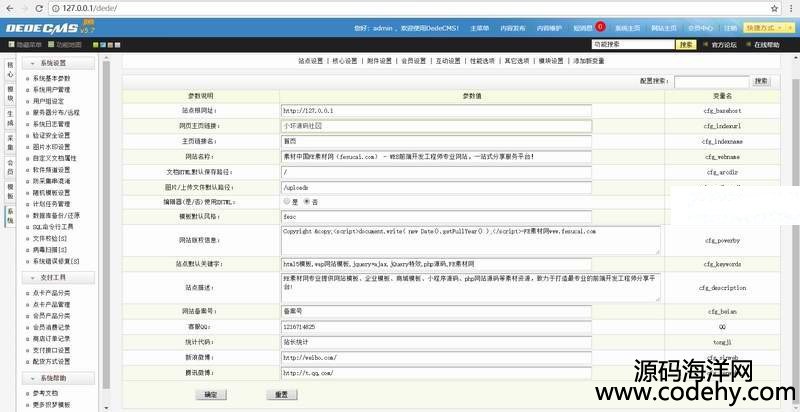
Task: Click the 搜索 button beside 配置搜索
Action: 761,81
